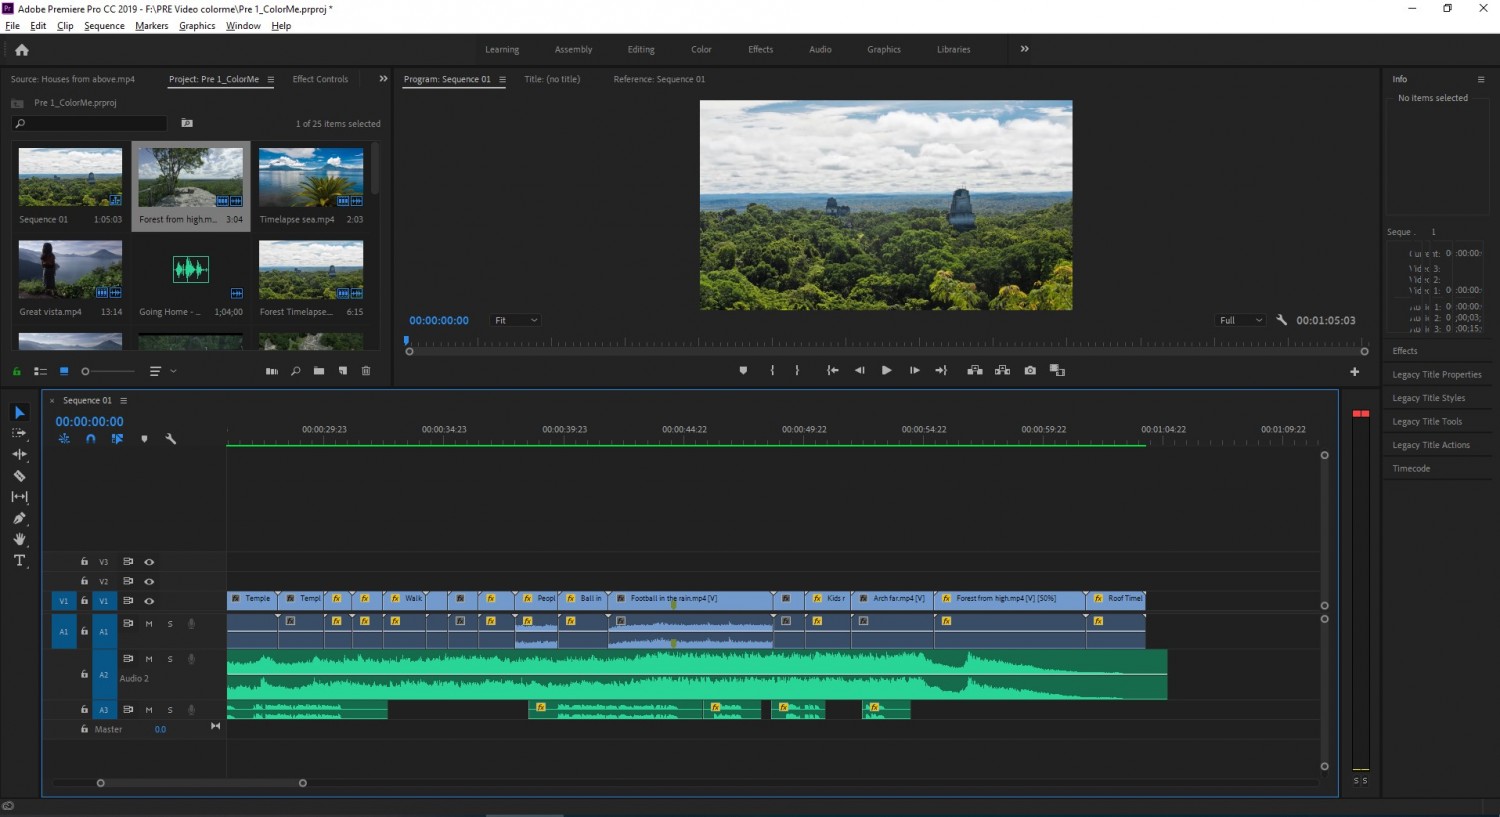Open the Markers menu
The height and width of the screenshot is (817, 1500).
(x=152, y=26)
